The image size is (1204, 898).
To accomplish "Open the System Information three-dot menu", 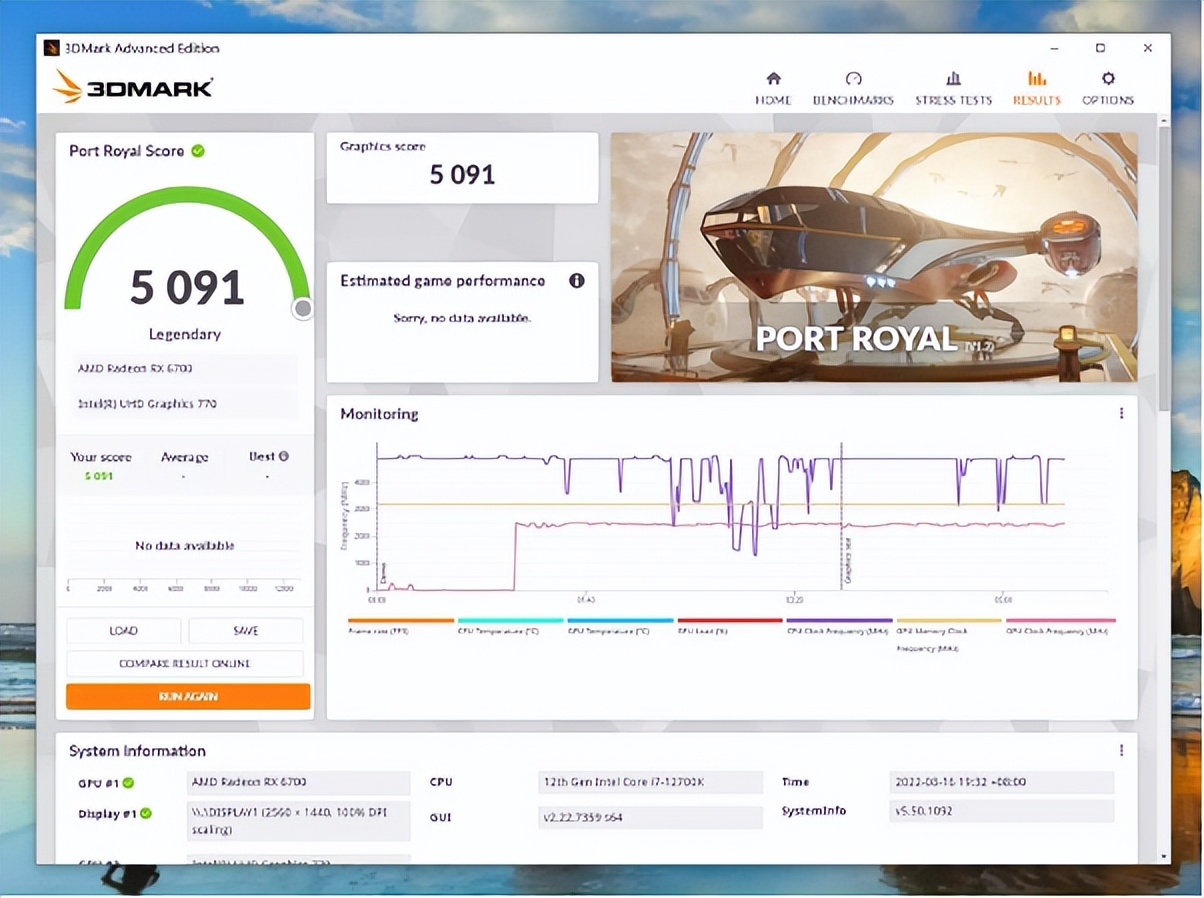I will tap(1121, 750).
